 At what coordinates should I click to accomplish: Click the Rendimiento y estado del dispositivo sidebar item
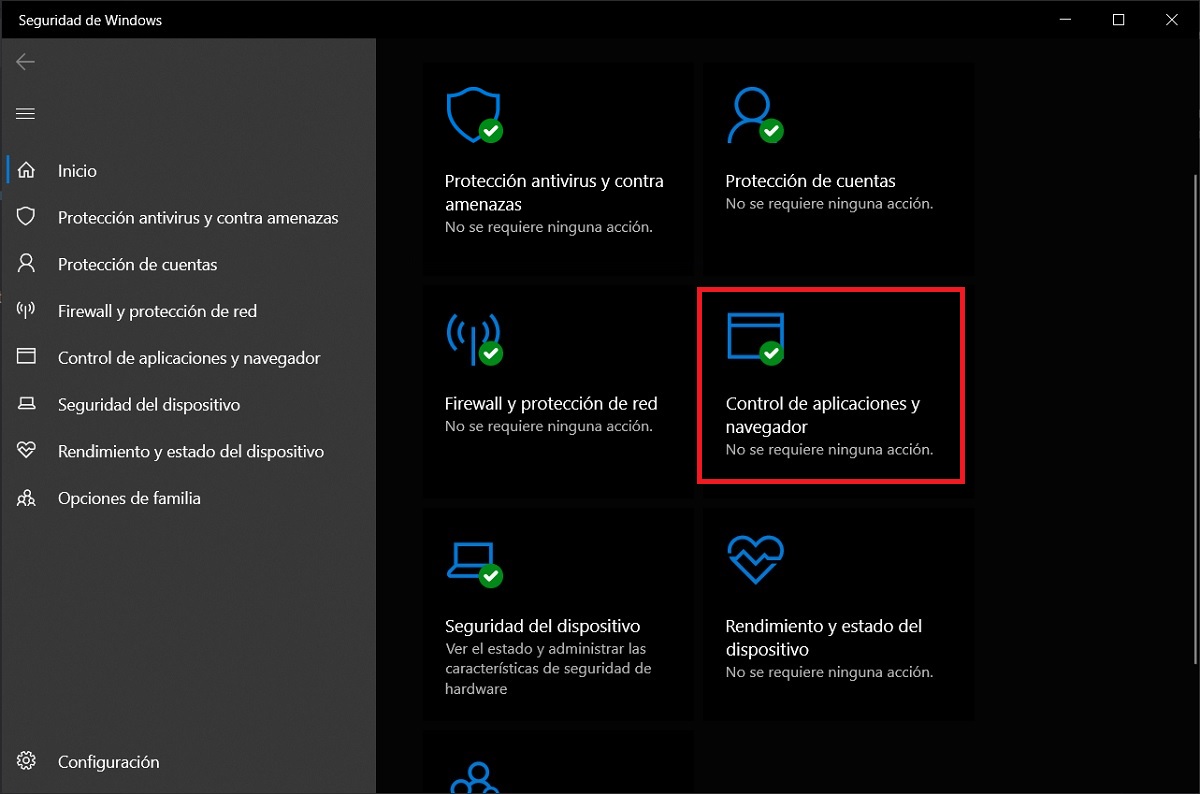coord(190,452)
